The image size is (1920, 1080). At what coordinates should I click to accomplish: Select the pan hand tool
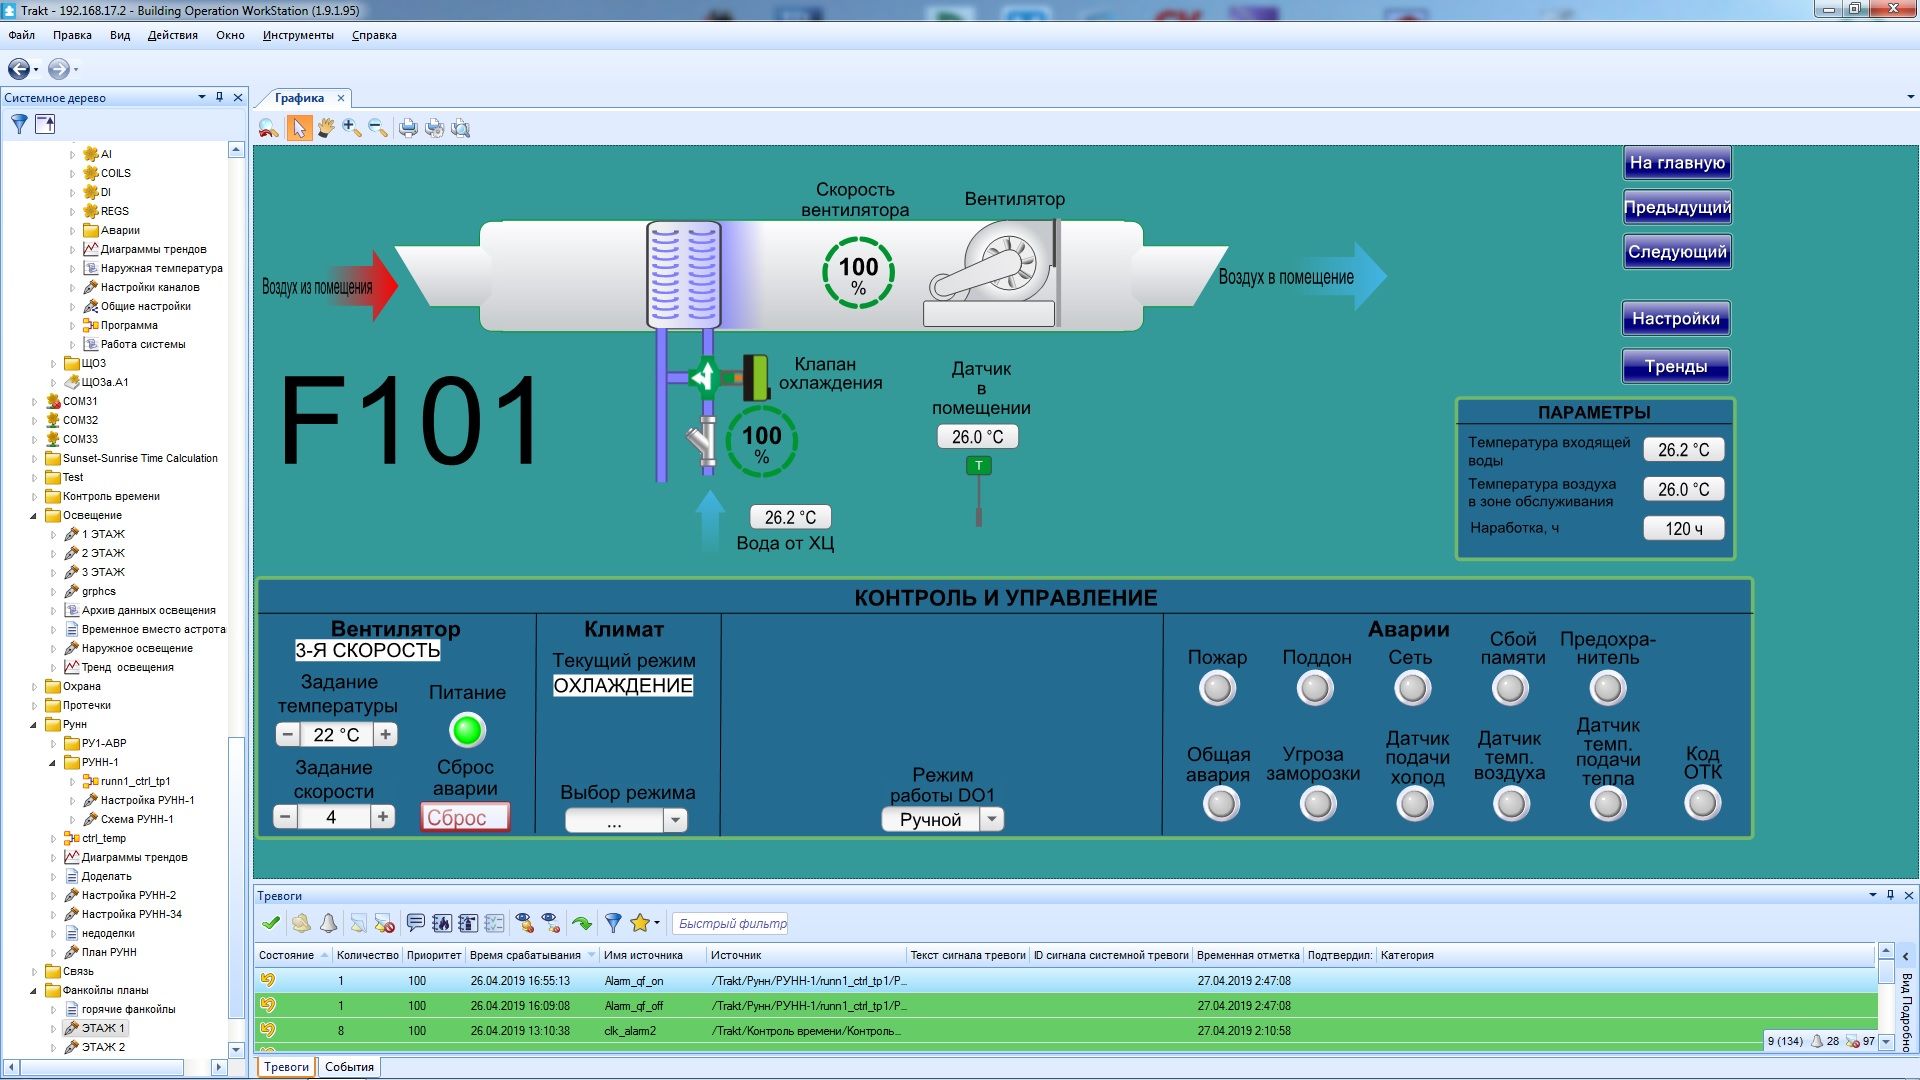[x=325, y=128]
